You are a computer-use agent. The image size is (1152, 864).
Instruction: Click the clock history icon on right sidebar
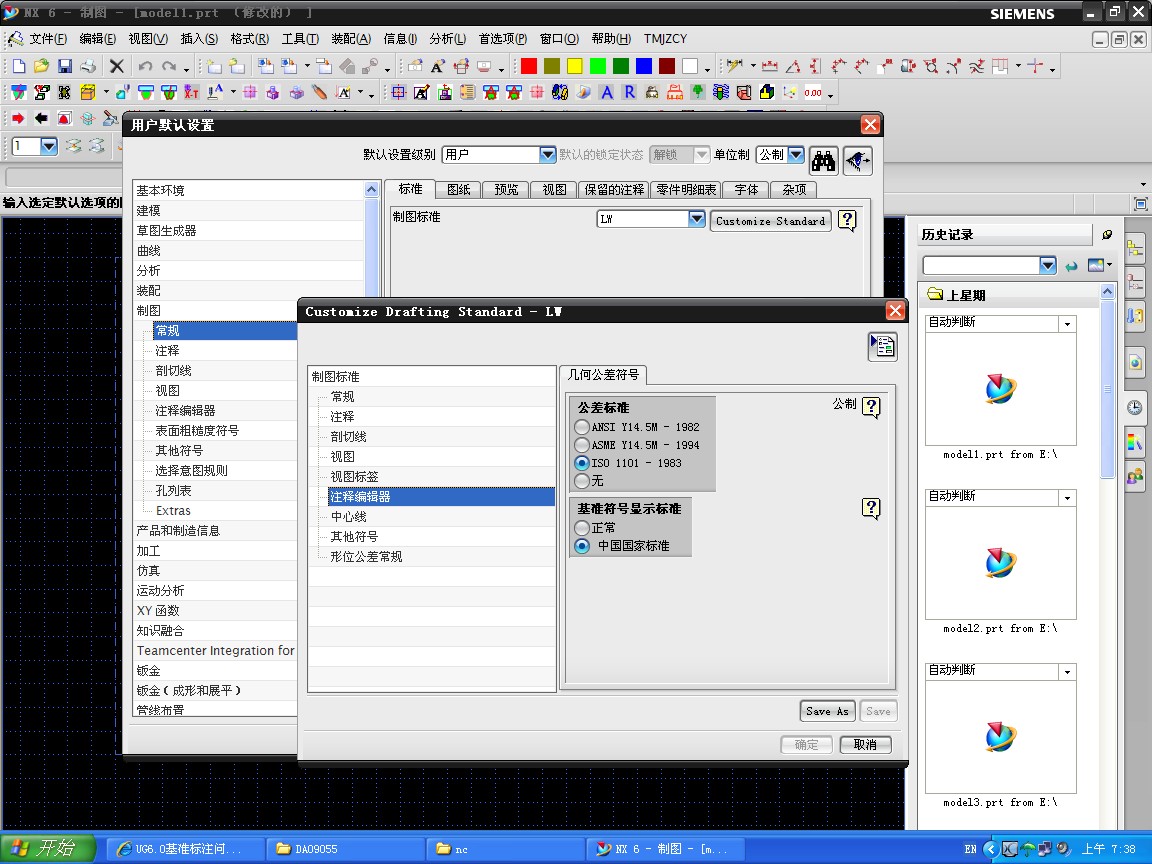tap(1135, 408)
